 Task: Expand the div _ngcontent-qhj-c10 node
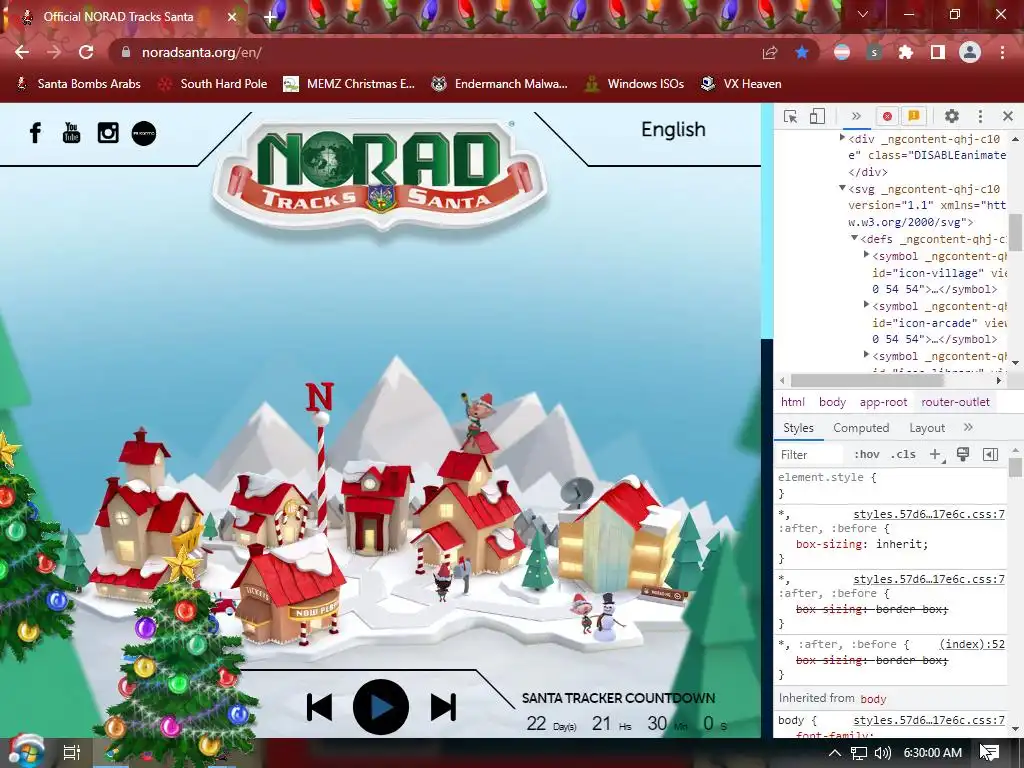(x=842, y=138)
